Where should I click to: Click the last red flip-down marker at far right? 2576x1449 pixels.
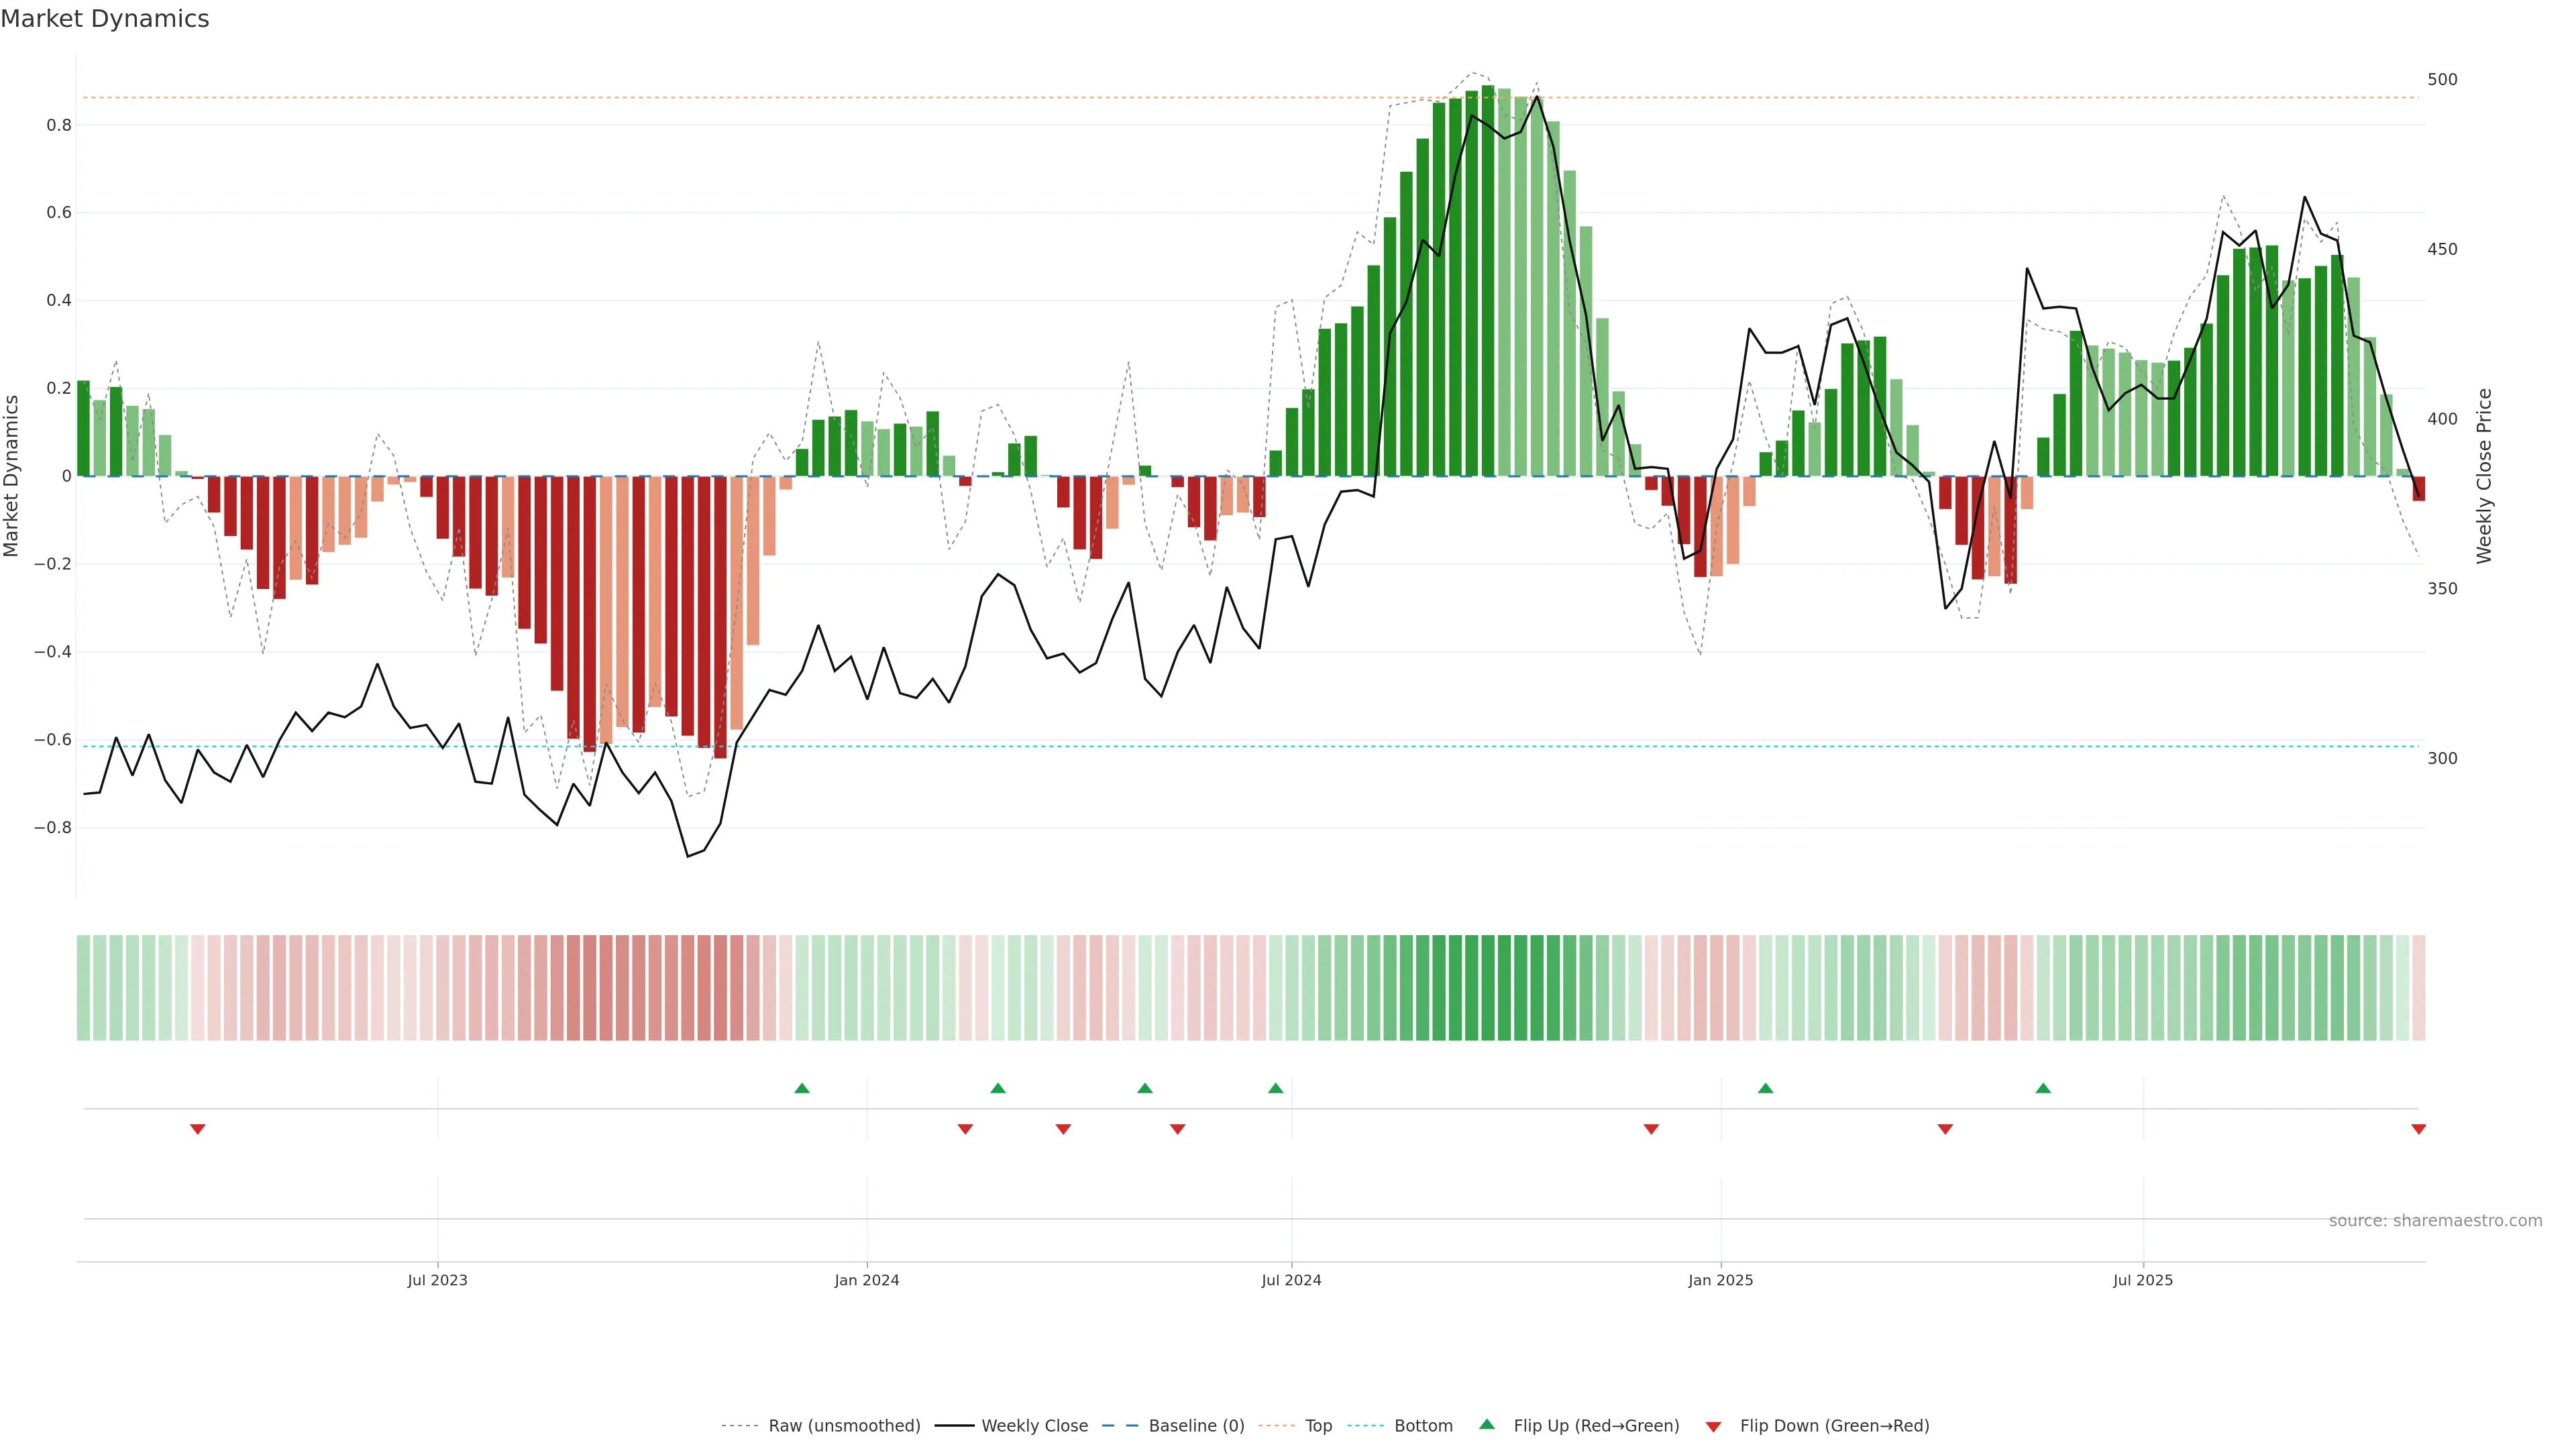point(2418,1129)
